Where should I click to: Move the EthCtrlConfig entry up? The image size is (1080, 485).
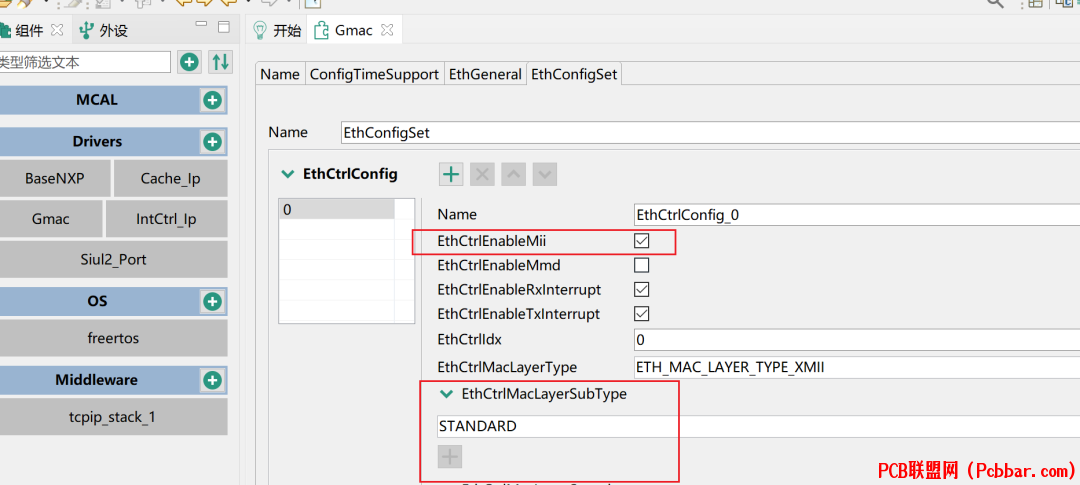(513, 175)
